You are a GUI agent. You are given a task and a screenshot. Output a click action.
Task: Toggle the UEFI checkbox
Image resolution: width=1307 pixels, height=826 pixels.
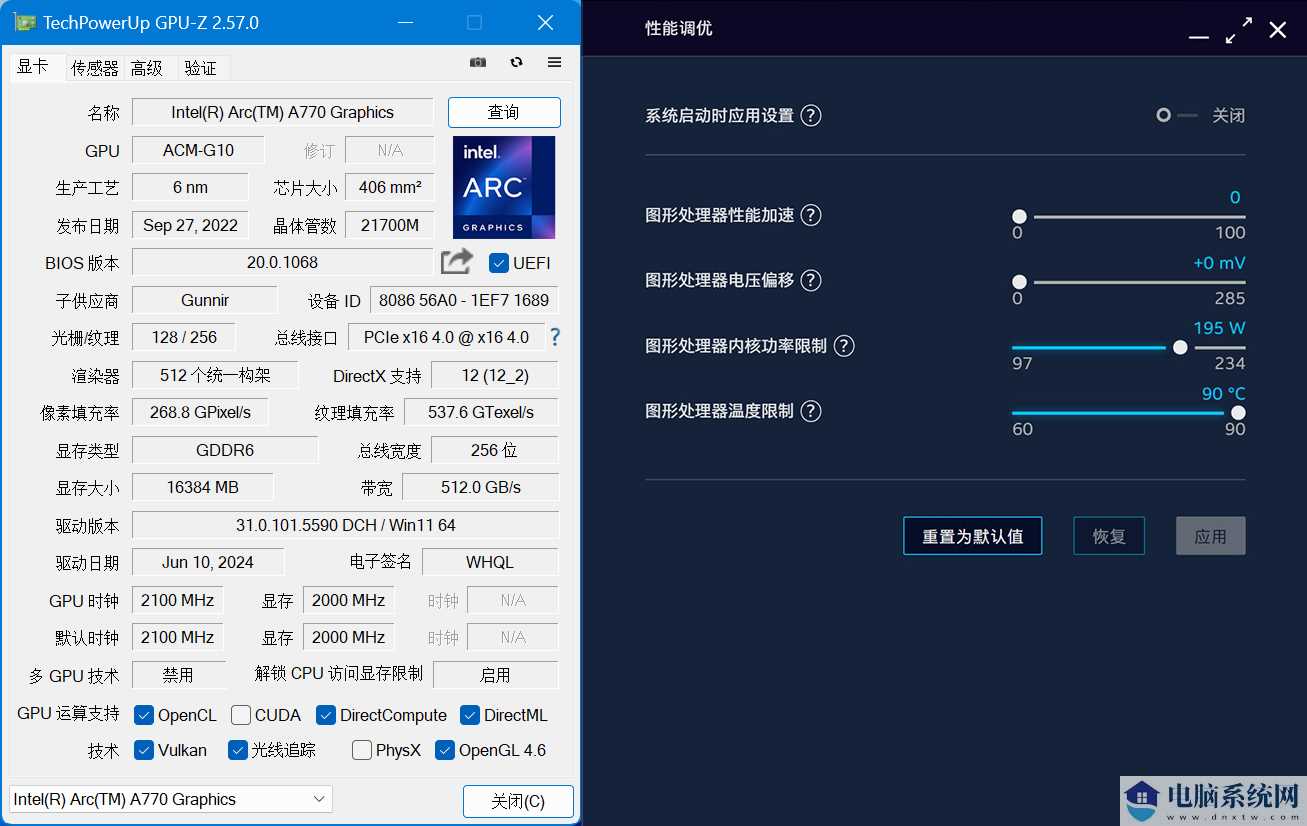click(x=499, y=263)
